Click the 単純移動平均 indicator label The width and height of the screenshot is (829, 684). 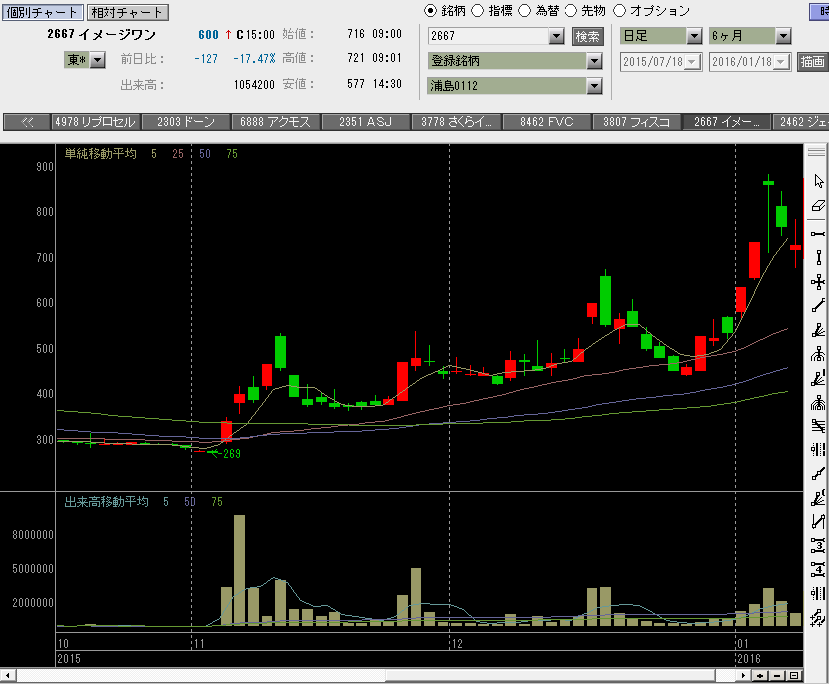coord(100,154)
